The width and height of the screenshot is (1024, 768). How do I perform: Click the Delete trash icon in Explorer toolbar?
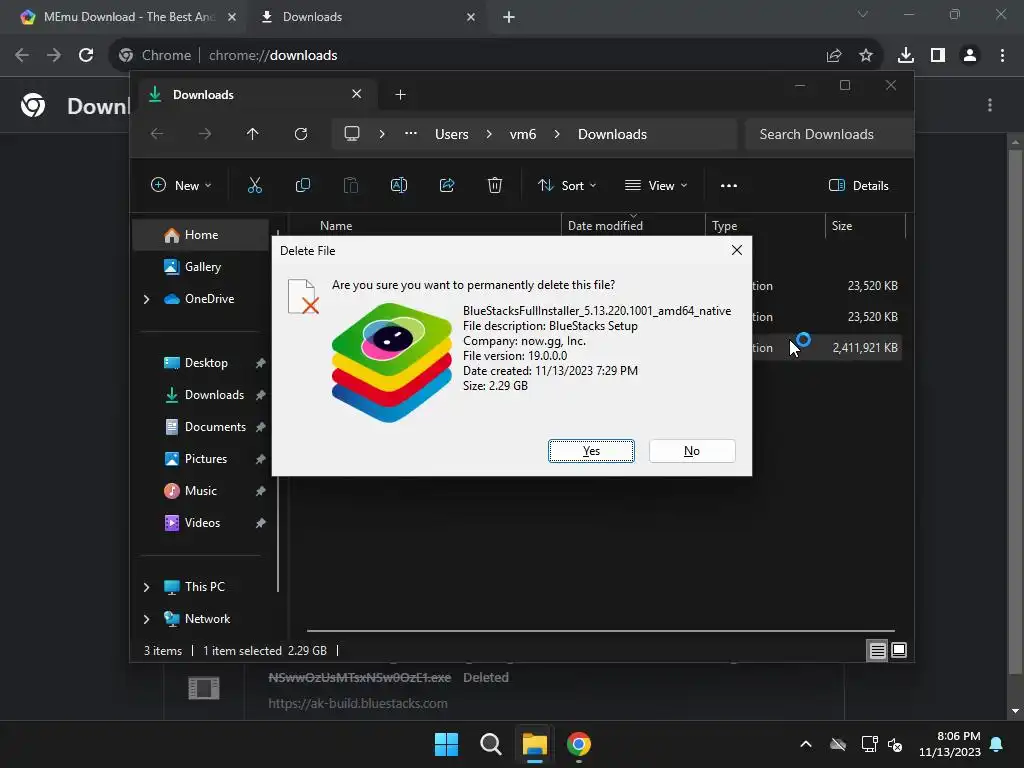coord(495,185)
